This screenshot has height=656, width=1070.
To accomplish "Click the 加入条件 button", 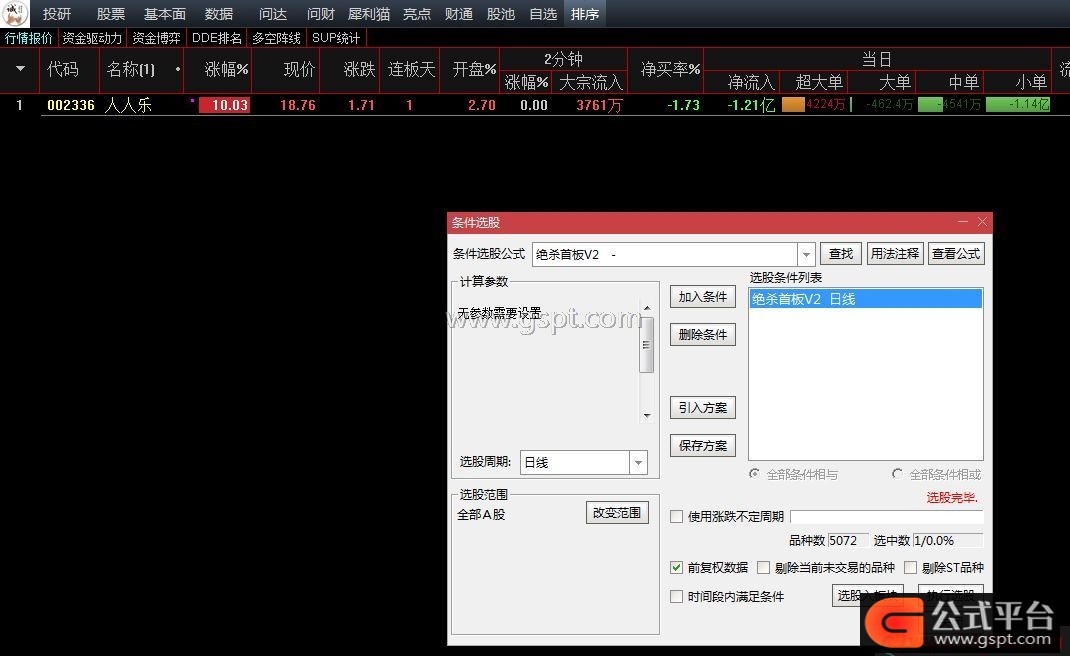I will pos(703,297).
